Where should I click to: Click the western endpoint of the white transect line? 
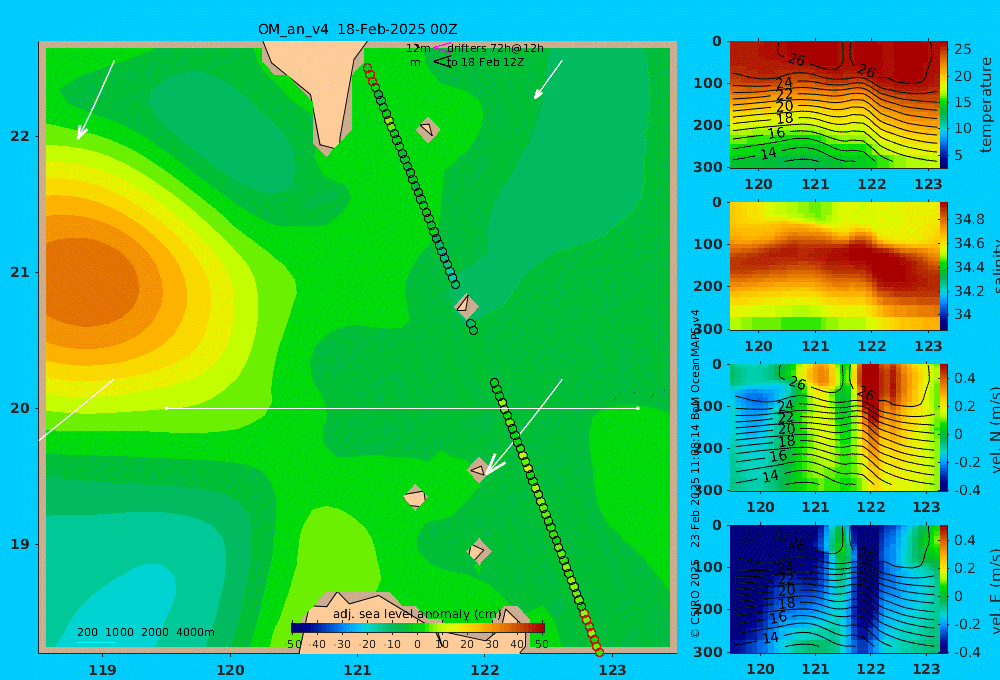pos(166,408)
